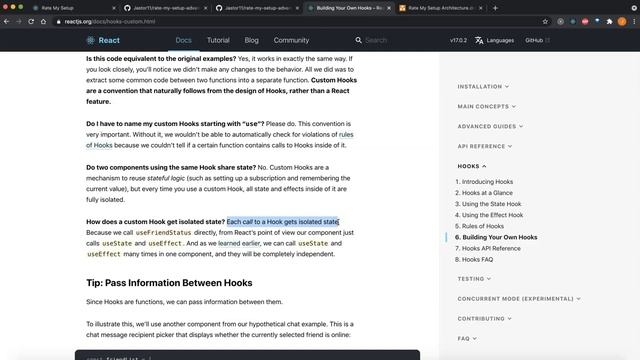640x360 pixels.
Task: Close the Building Your Own Hooks tab
Action: (x=389, y=8)
